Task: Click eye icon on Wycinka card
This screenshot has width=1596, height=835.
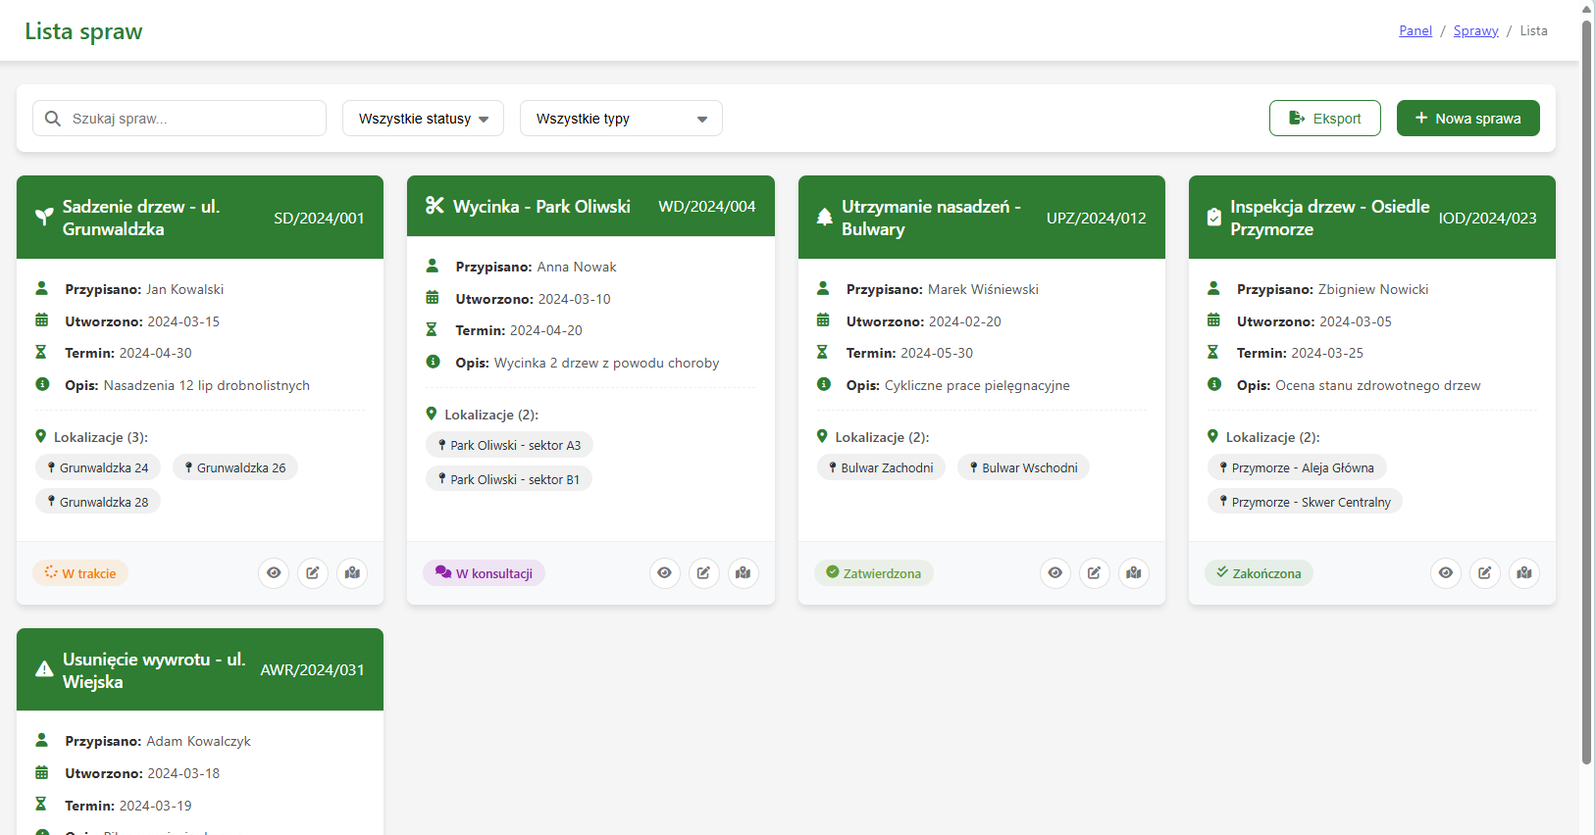Action: click(665, 573)
